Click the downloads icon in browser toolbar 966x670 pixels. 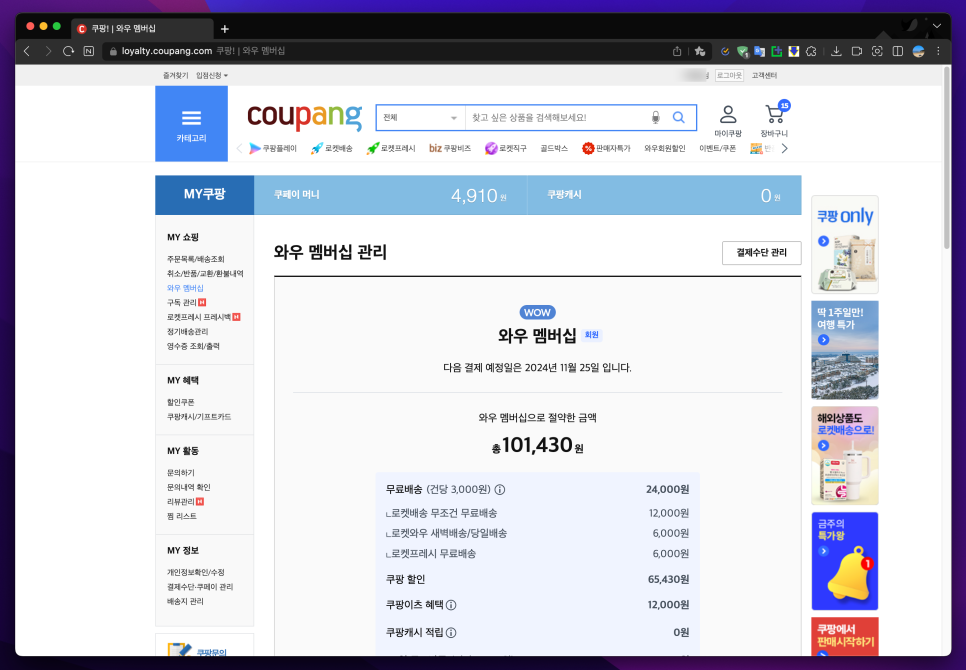point(836,51)
